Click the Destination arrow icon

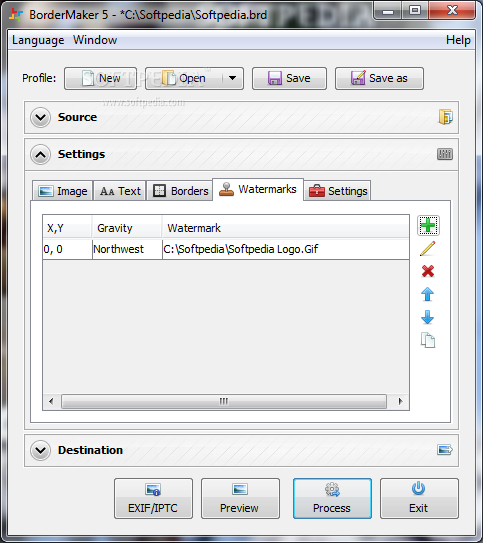point(445,450)
